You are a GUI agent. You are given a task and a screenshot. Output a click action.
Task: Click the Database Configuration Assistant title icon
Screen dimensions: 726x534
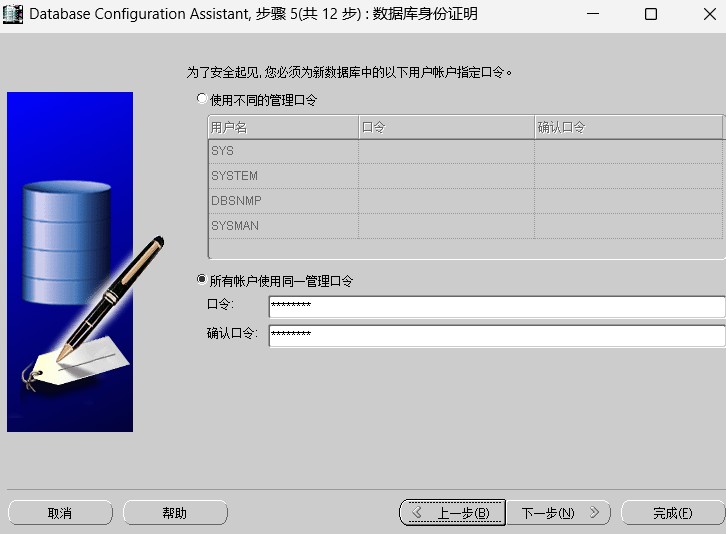click(13, 14)
